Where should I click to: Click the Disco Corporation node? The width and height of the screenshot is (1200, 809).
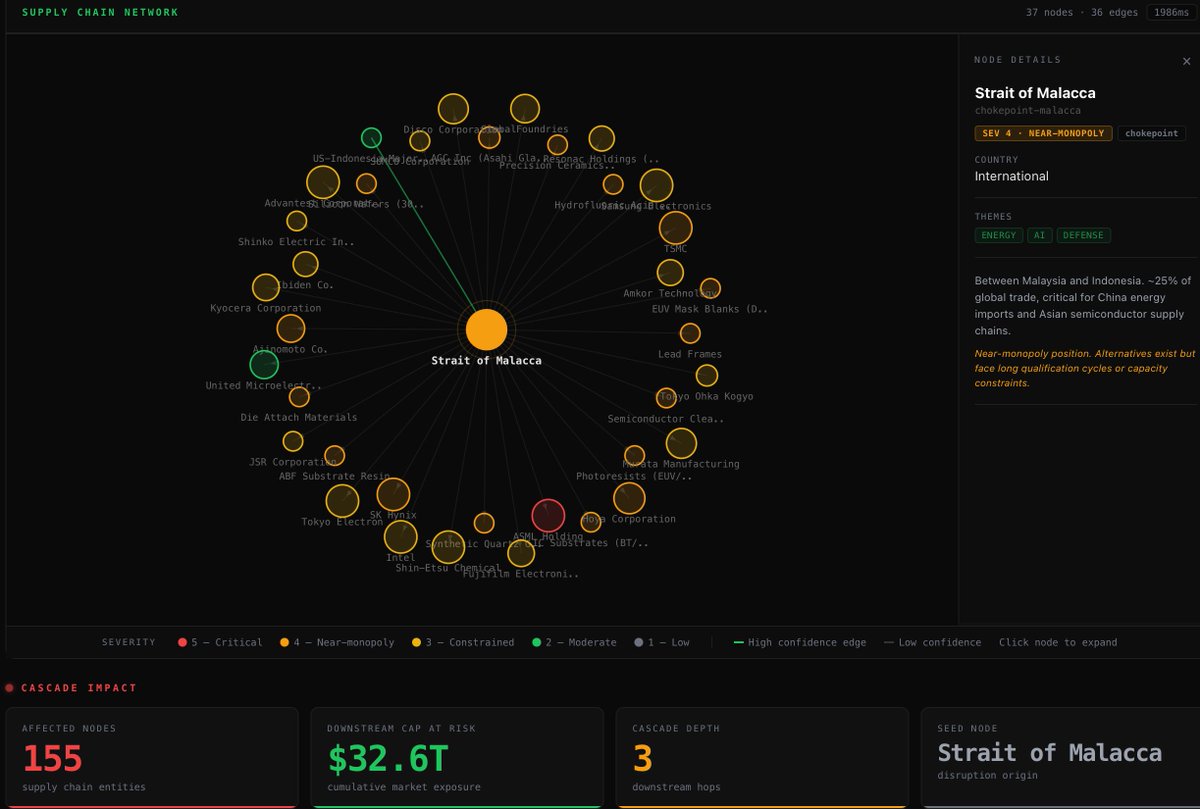tap(453, 109)
